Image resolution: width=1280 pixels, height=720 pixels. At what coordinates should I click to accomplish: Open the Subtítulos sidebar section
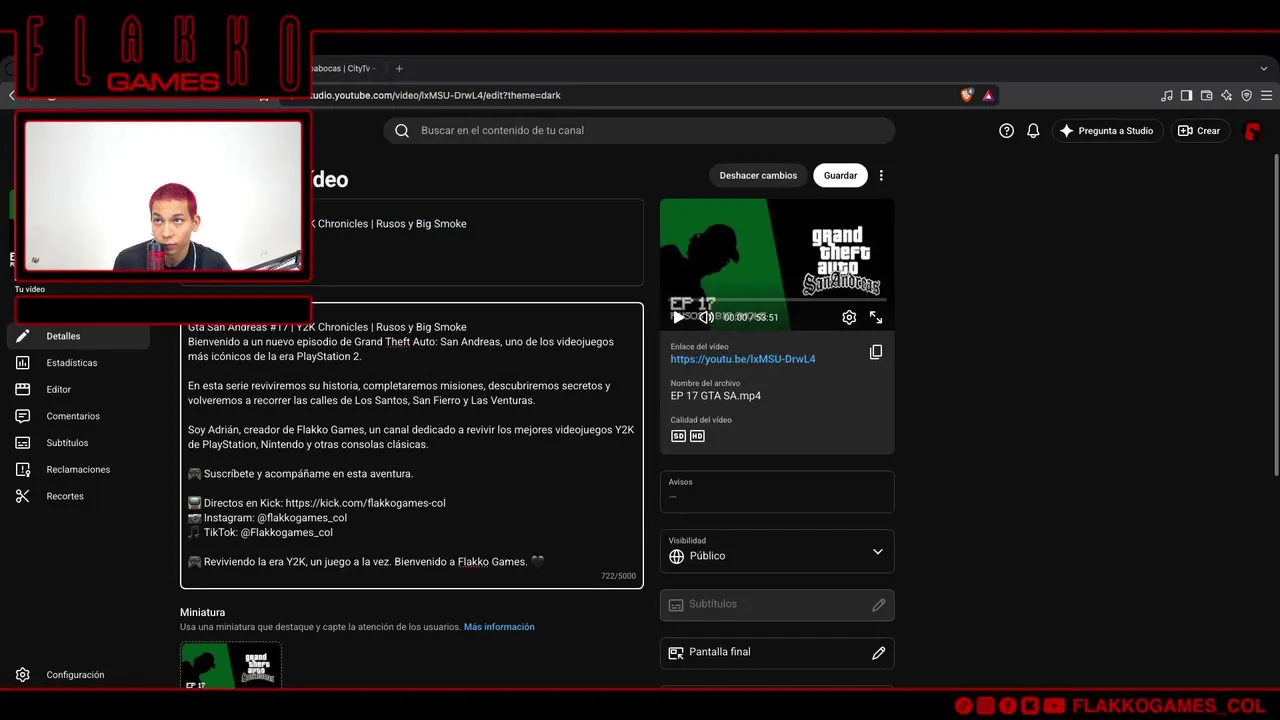(78, 443)
